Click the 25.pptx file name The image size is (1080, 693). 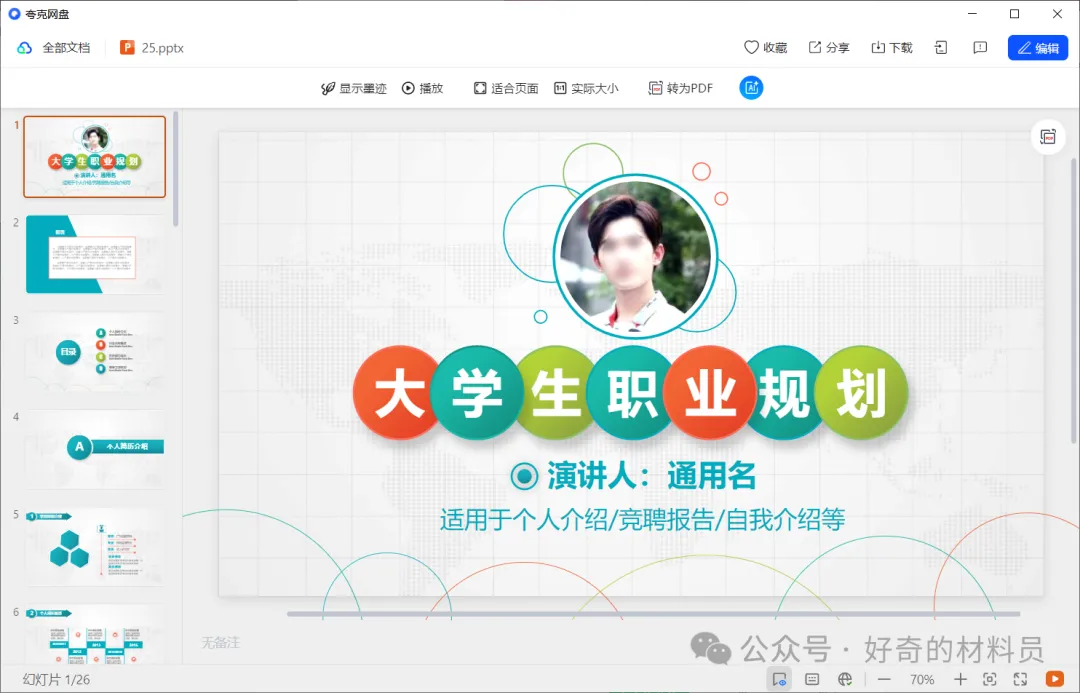coord(163,48)
